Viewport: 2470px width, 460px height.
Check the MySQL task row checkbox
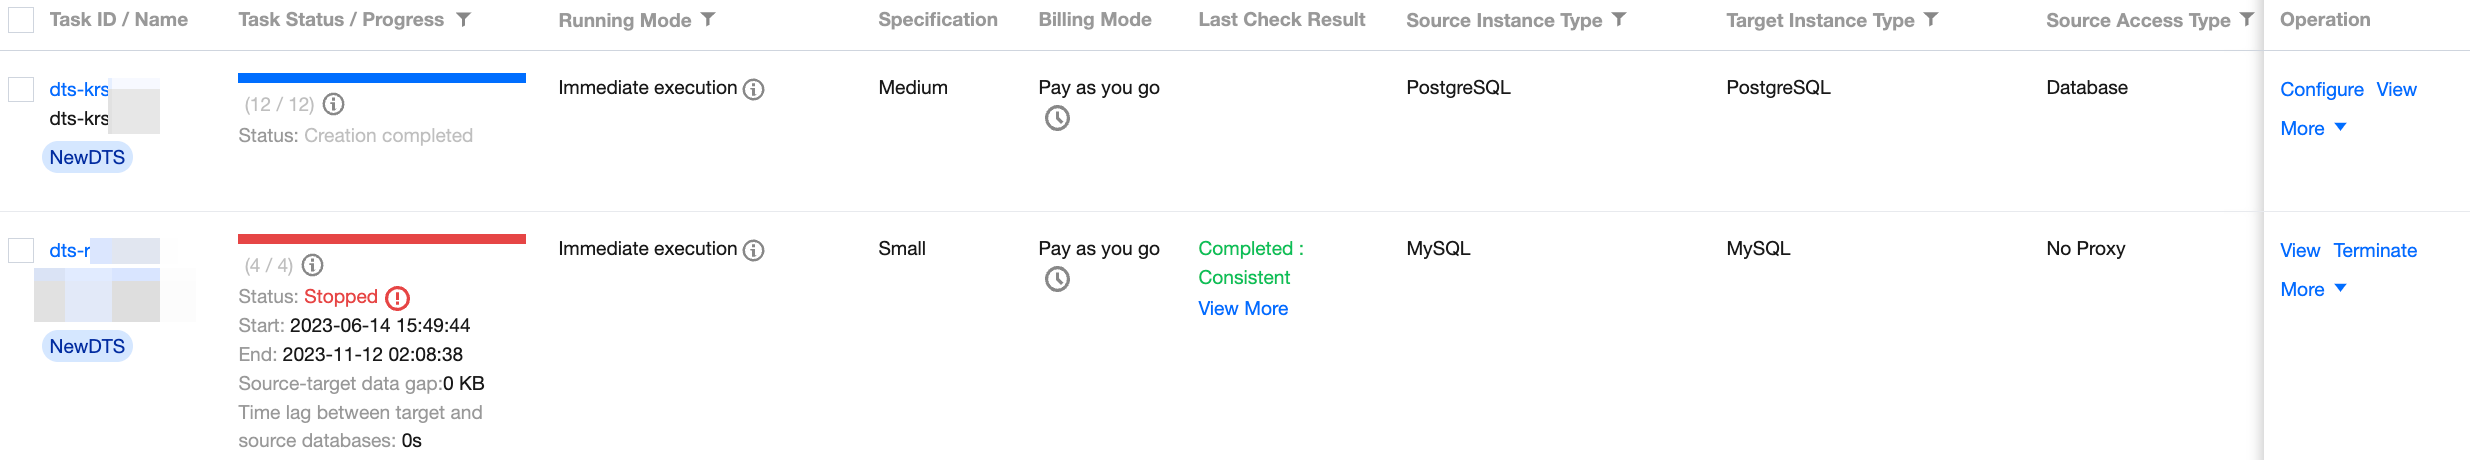pos(21,250)
